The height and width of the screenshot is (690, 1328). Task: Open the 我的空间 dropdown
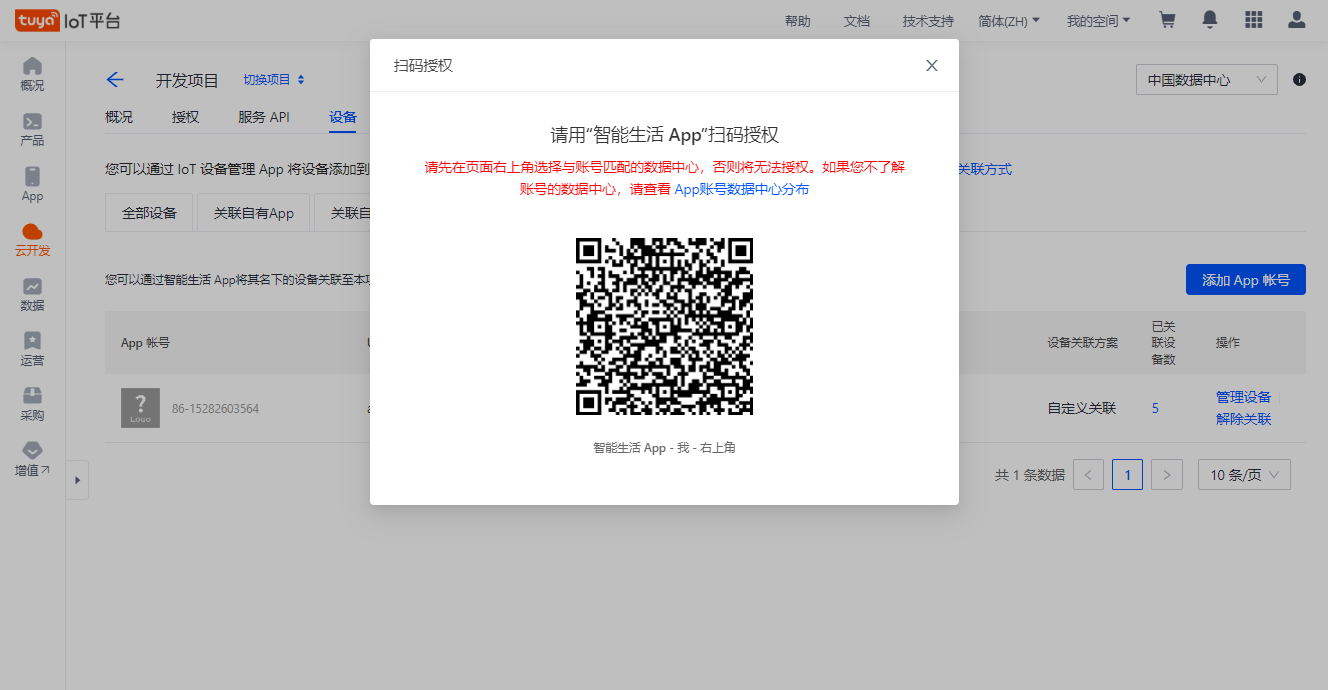(1098, 21)
